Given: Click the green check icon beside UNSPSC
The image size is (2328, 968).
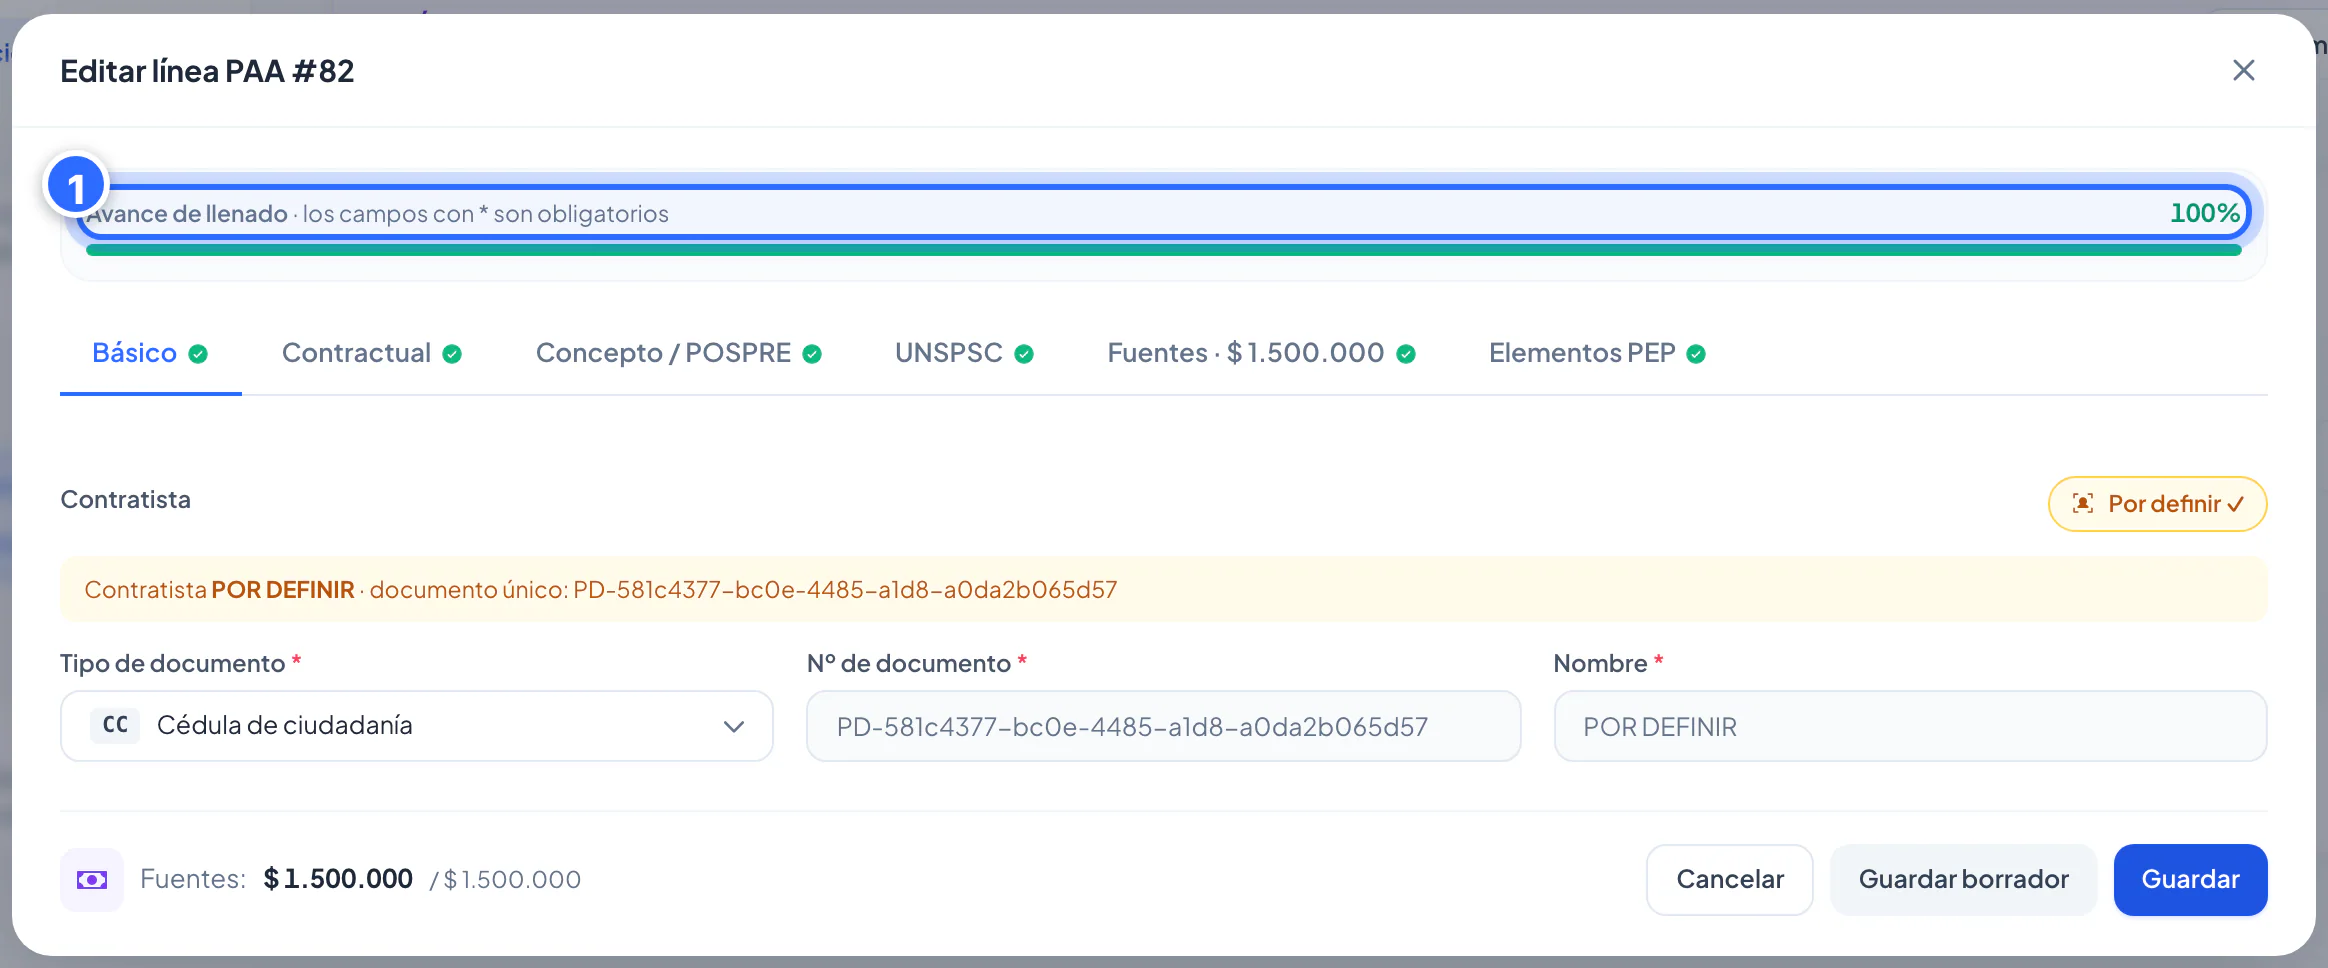Looking at the screenshot, I should coord(1024,354).
